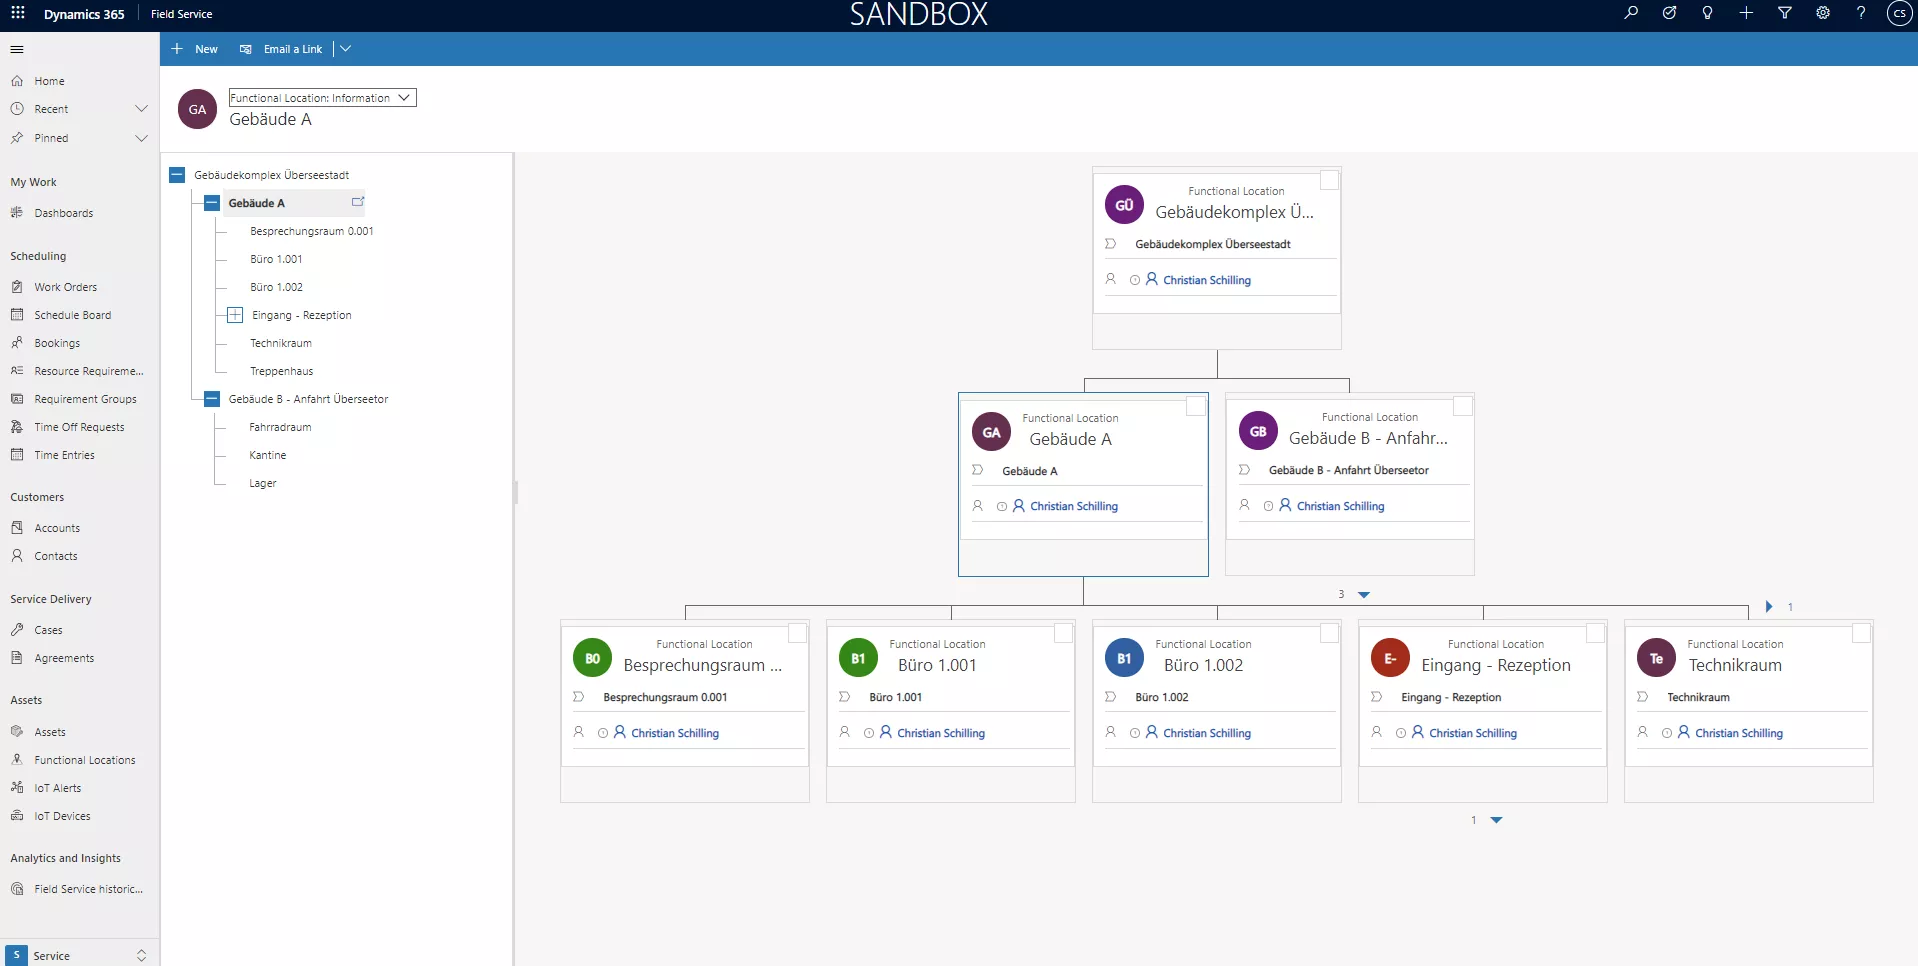Open the settings gear icon
This screenshot has width=1918, height=966.
pos(1823,13)
